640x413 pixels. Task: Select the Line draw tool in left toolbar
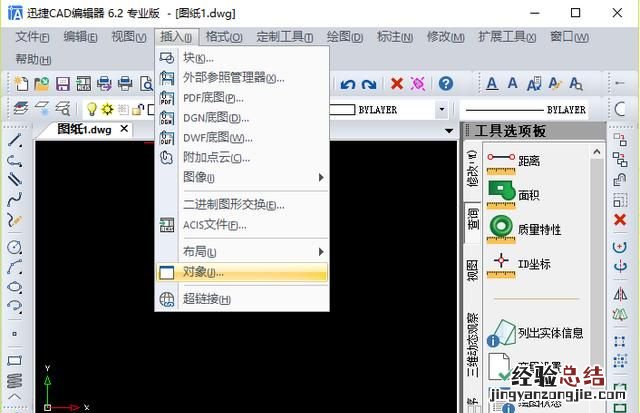coord(15,140)
